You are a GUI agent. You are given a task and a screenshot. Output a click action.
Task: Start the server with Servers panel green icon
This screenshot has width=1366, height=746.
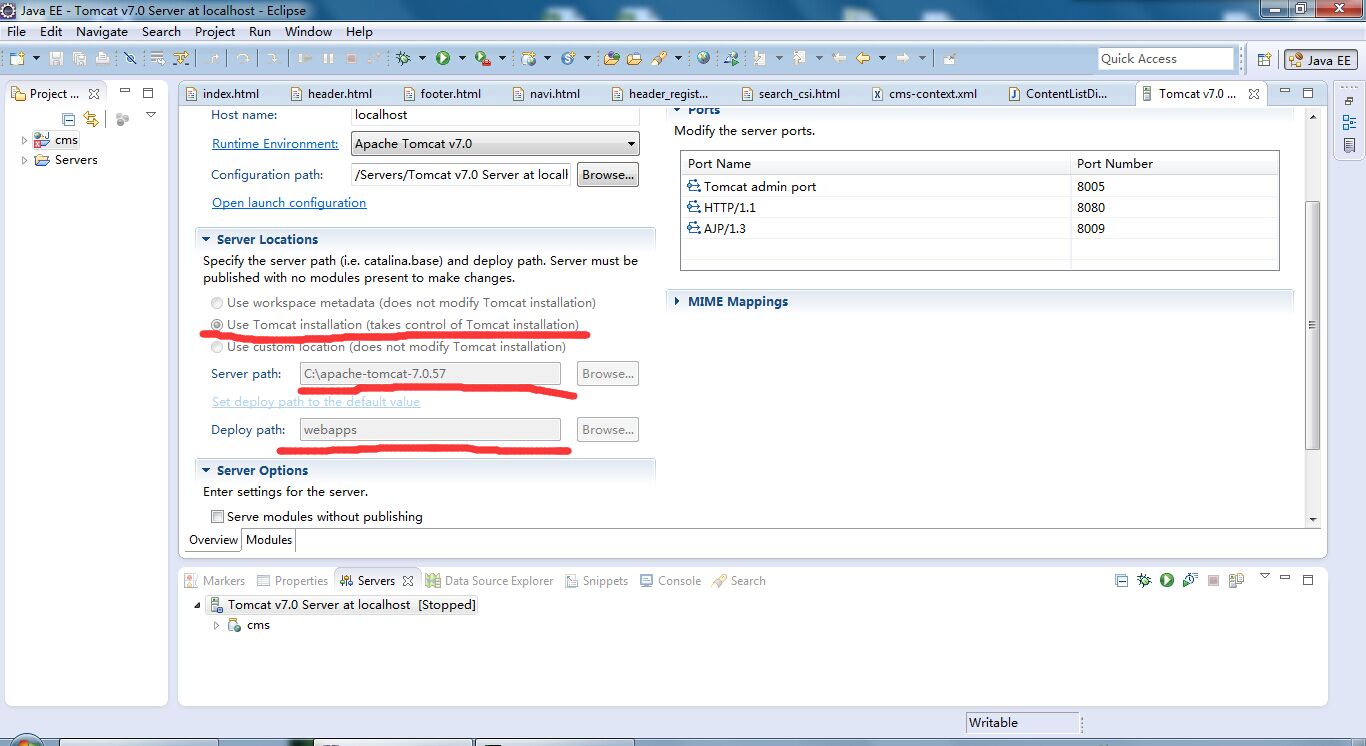(x=1166, y=580)
